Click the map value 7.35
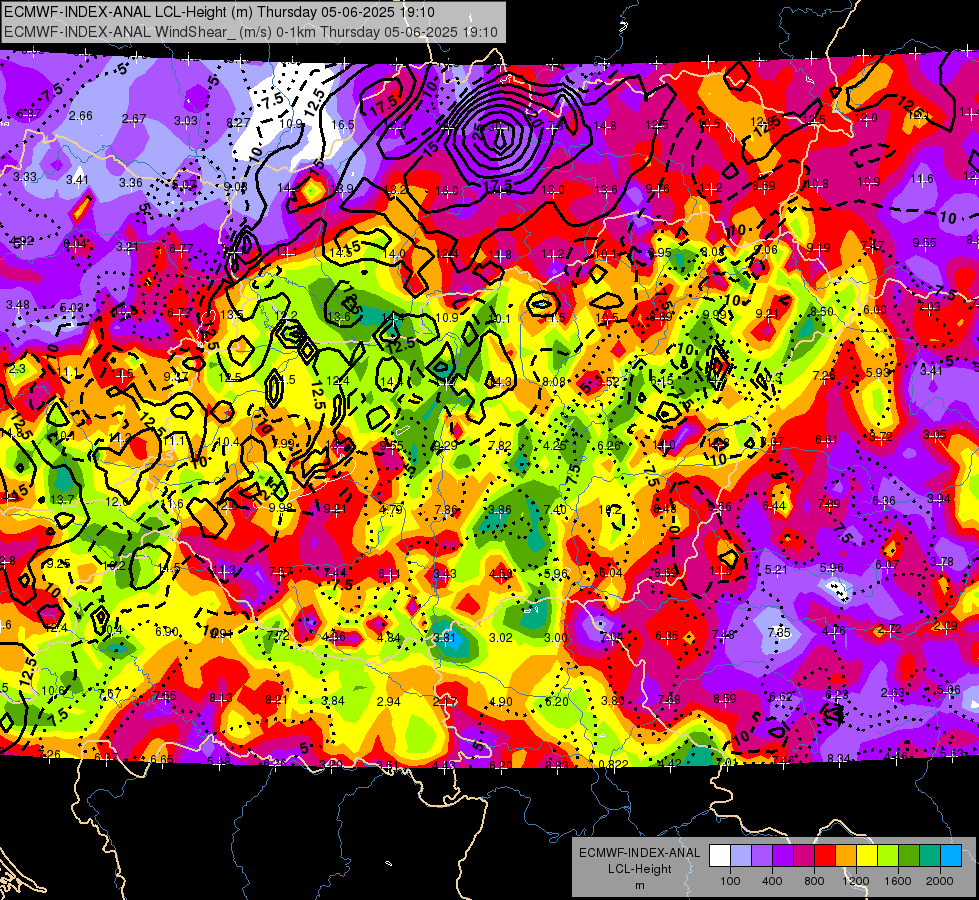Image resolution: width=979 pixels, height=900 pixels. tap(779, 633)
